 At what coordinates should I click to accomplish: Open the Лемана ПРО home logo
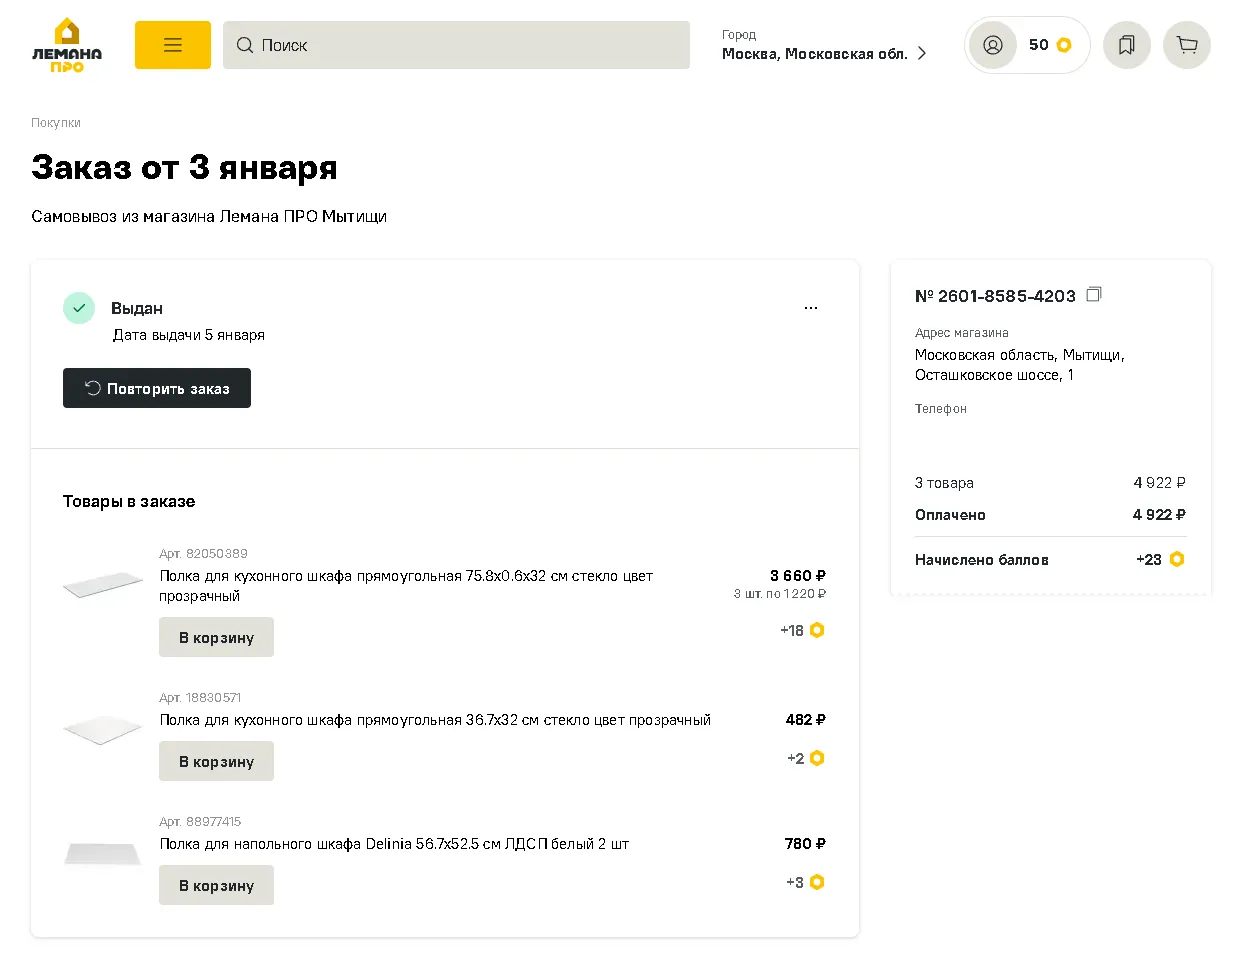(x=67, y=45)
